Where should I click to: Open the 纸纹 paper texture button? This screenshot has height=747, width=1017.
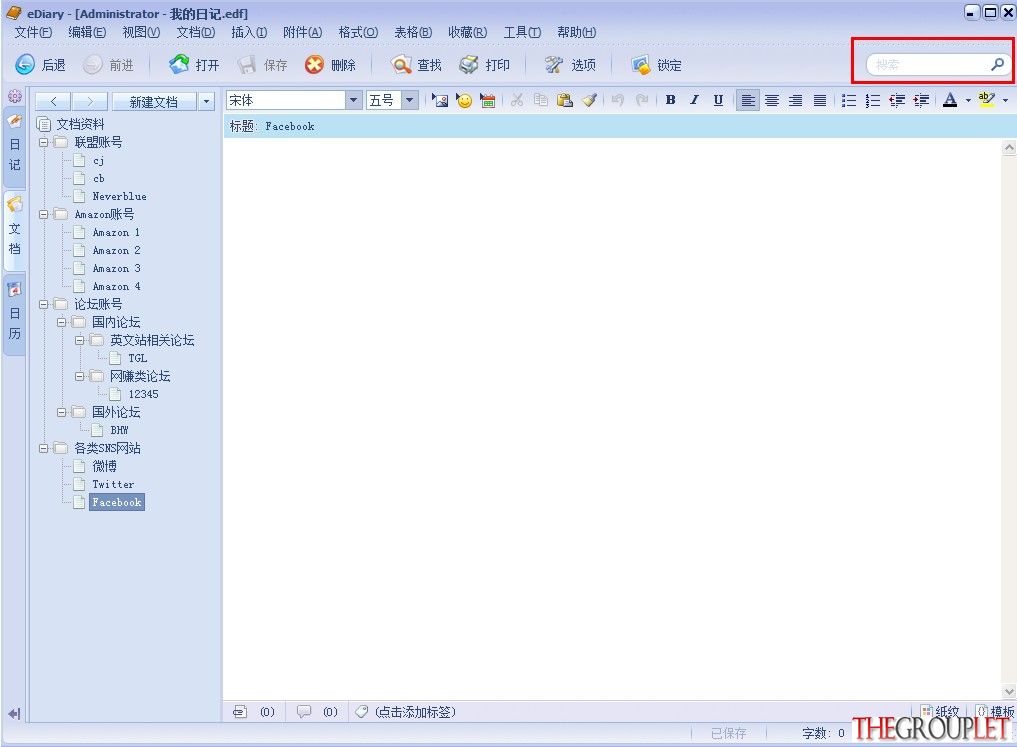pyautogui.click(x=939, y=712)
